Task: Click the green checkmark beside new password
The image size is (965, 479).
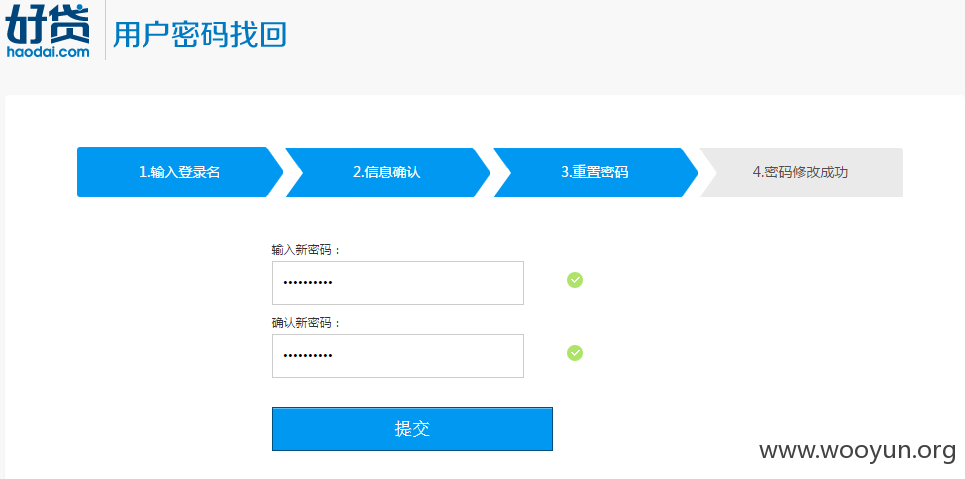Action: point(575,280)
